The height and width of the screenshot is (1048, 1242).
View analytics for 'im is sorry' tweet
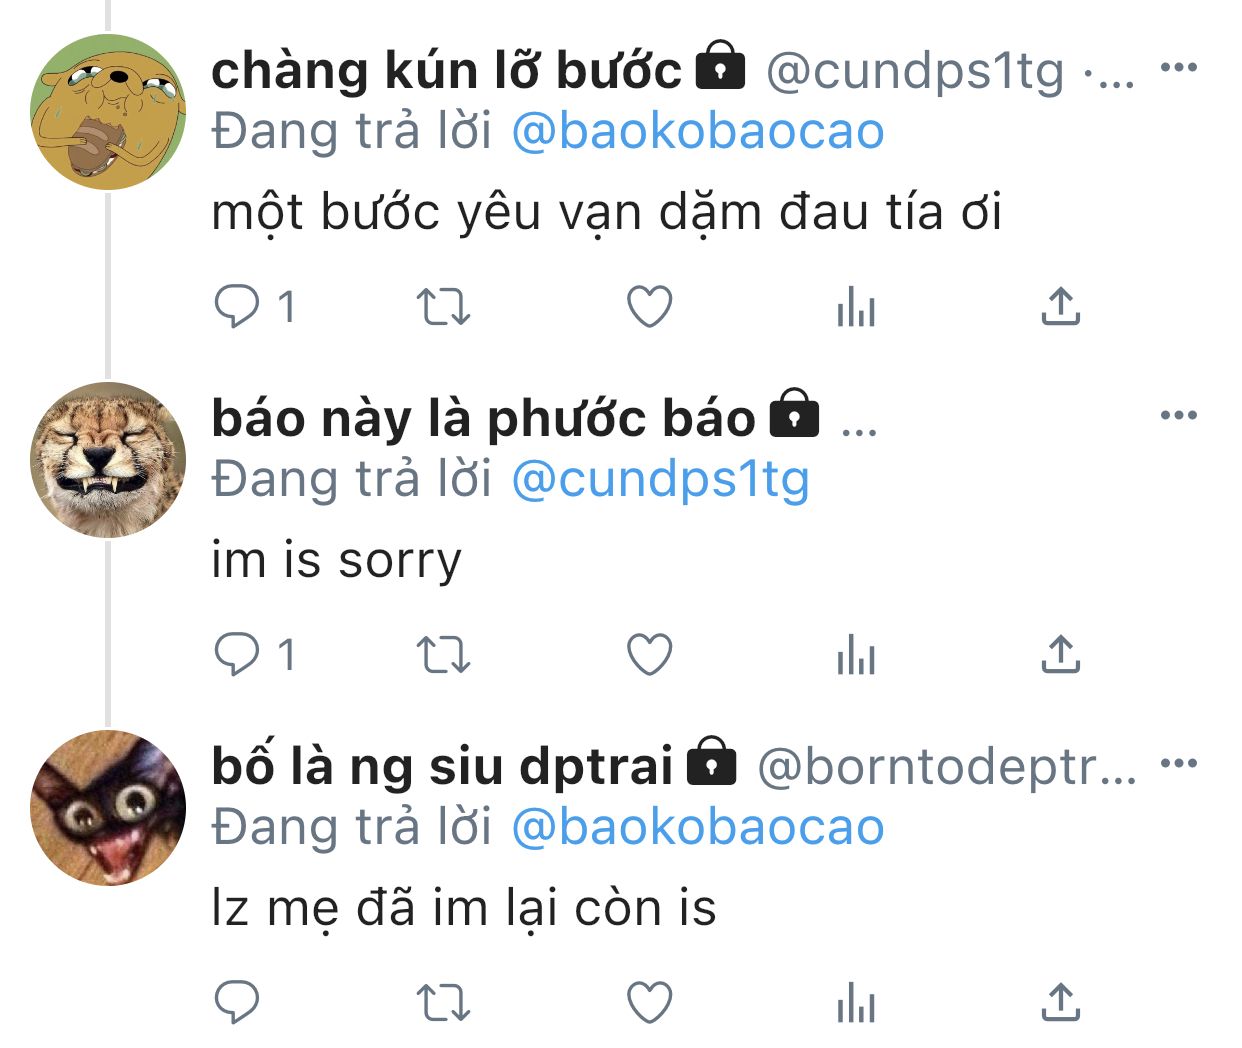[x=856, y=655]
